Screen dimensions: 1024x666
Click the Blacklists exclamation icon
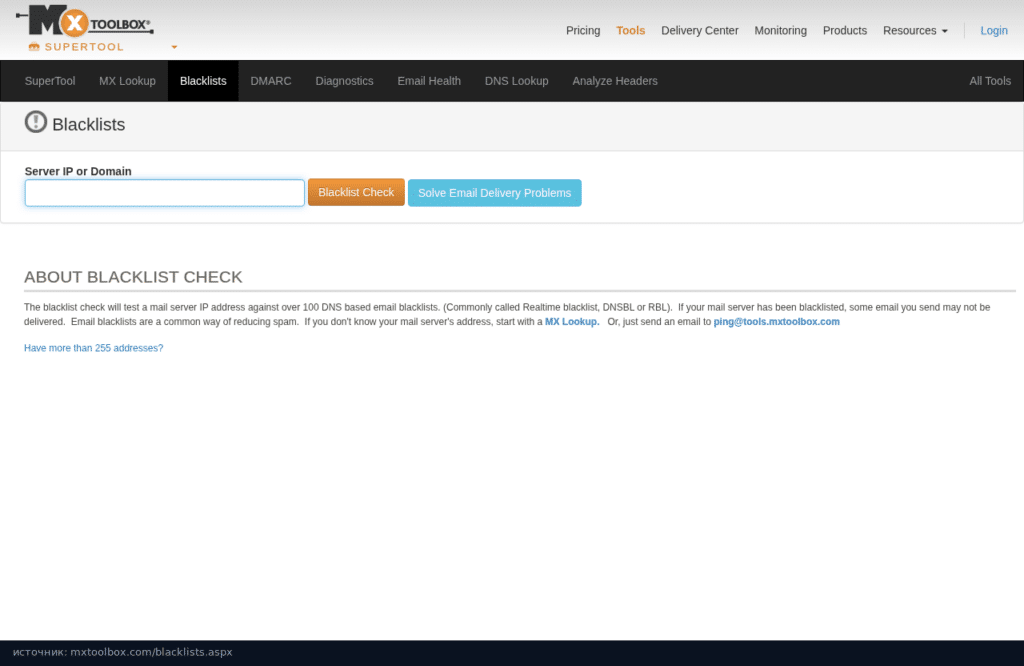pos(36,122)
